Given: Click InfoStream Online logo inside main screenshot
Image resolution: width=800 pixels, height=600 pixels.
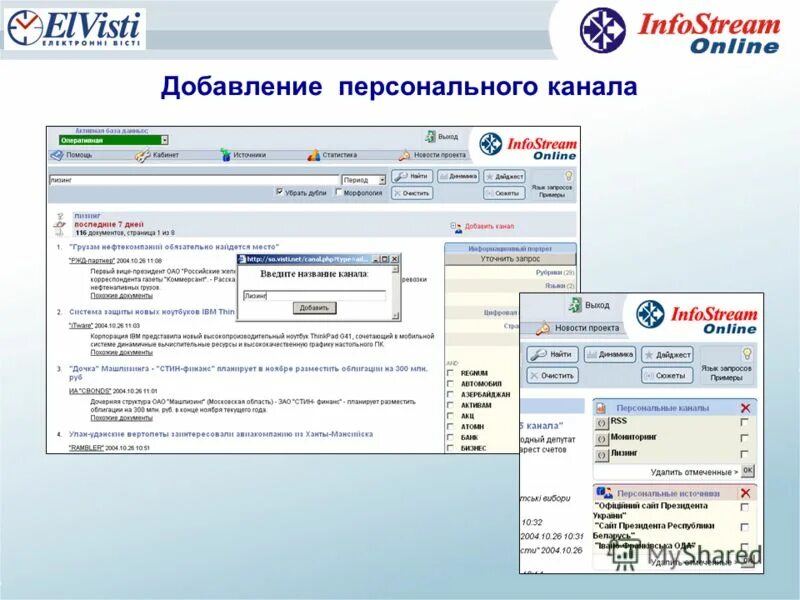Looking at the screenshot, I should (527, 146).
